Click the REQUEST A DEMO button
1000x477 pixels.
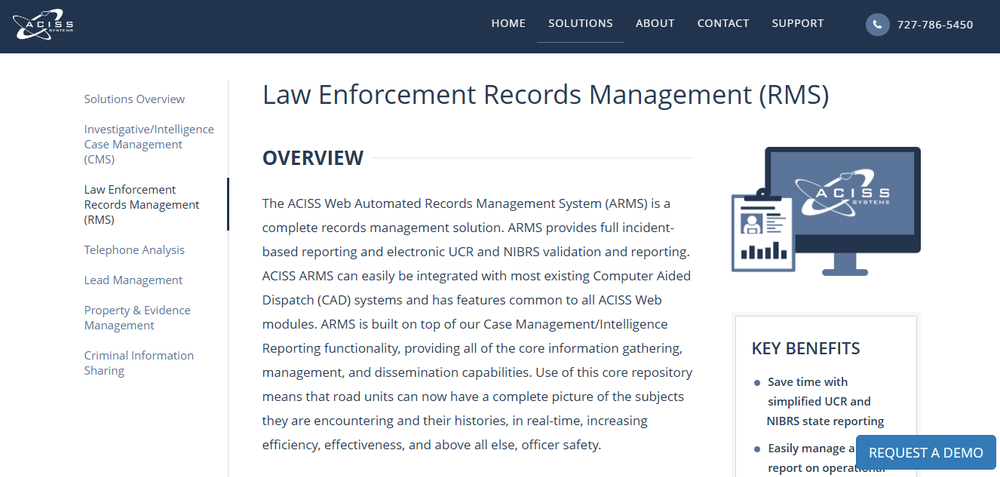tap(926, 452)
